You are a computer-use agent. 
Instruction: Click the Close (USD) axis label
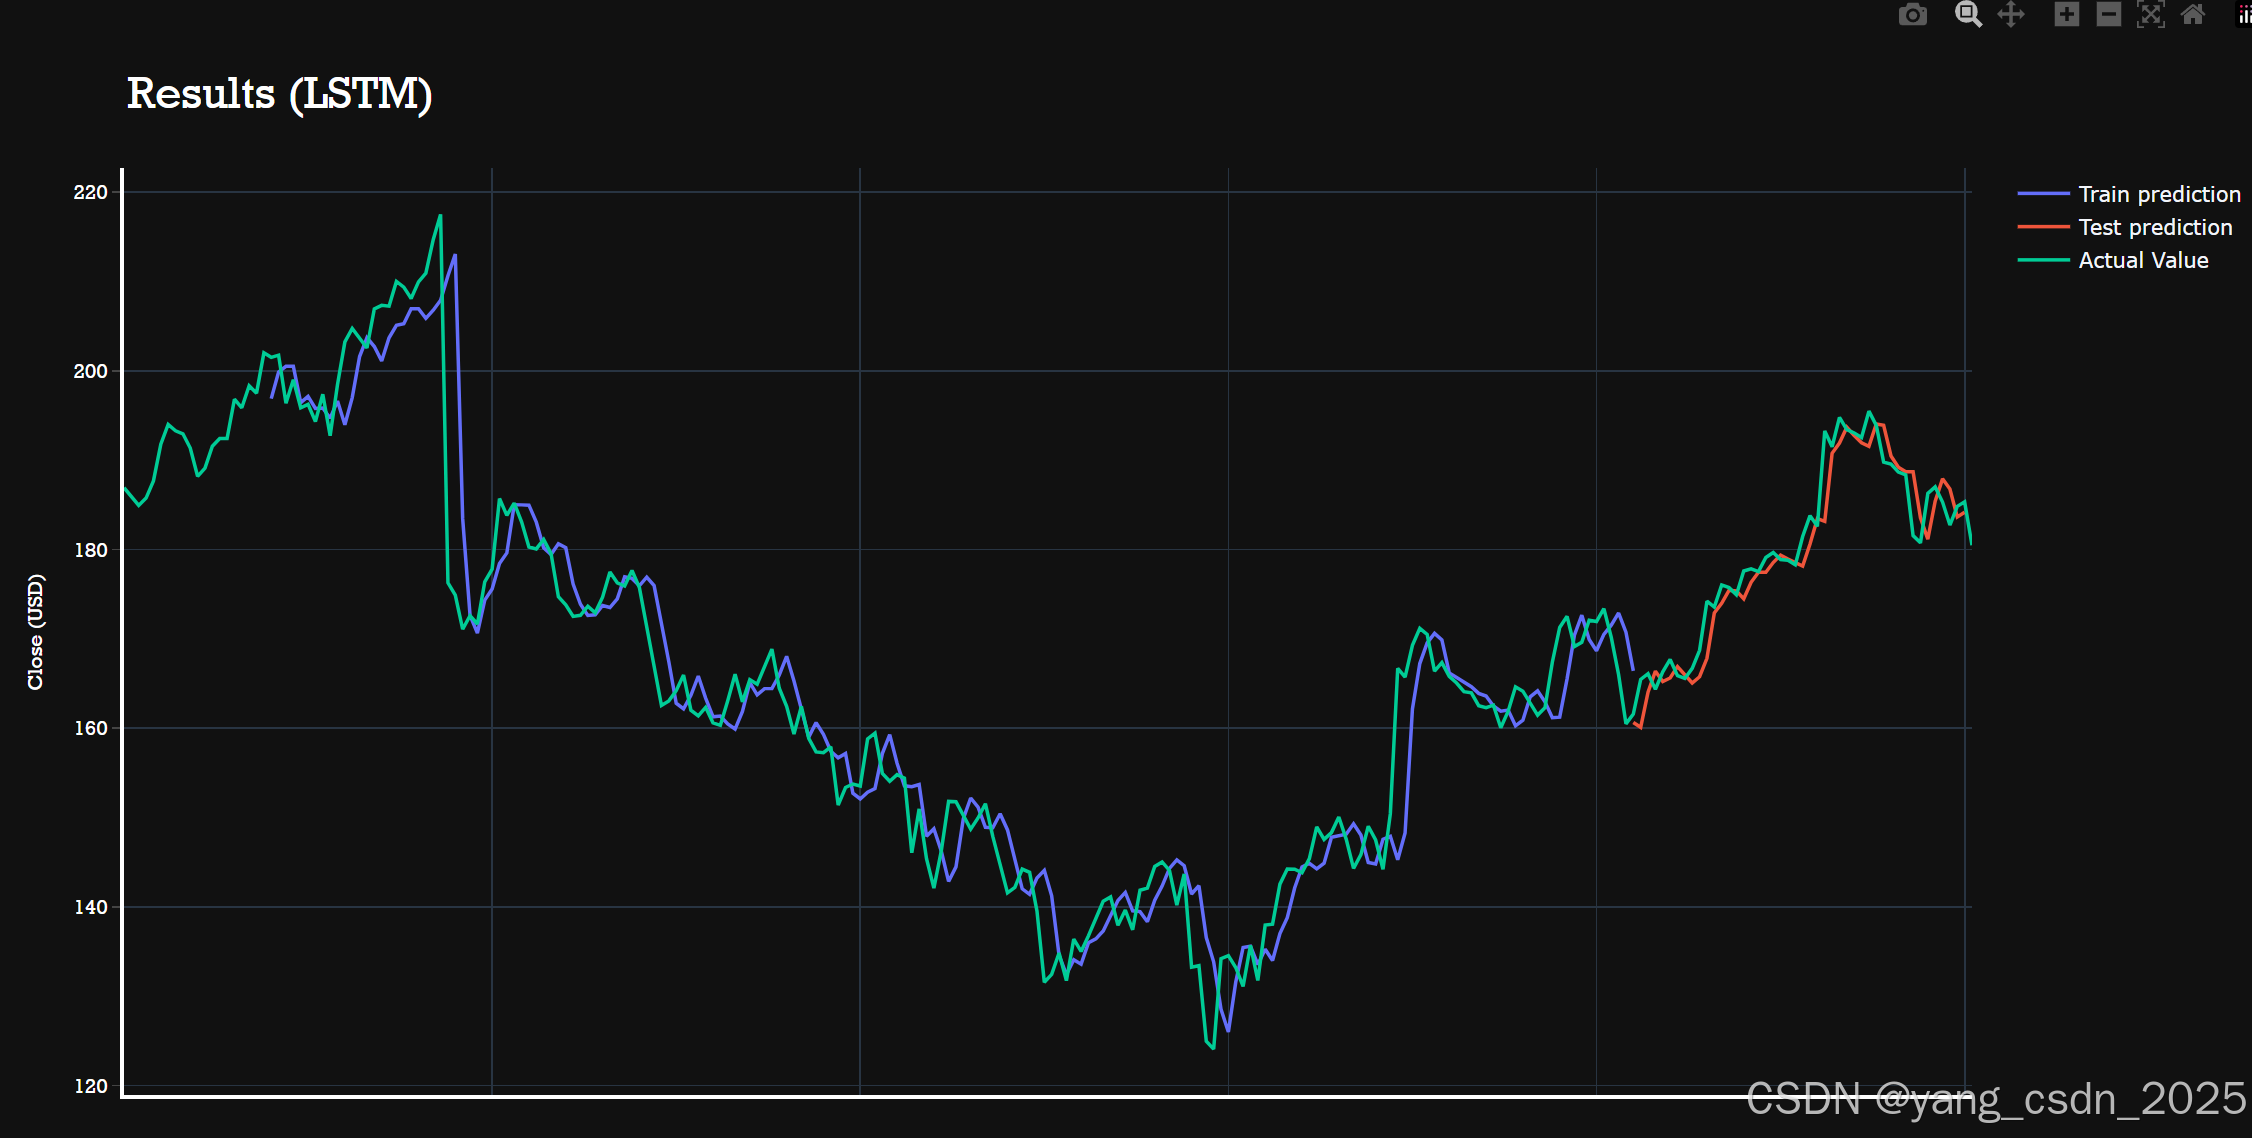coord(36,632)
